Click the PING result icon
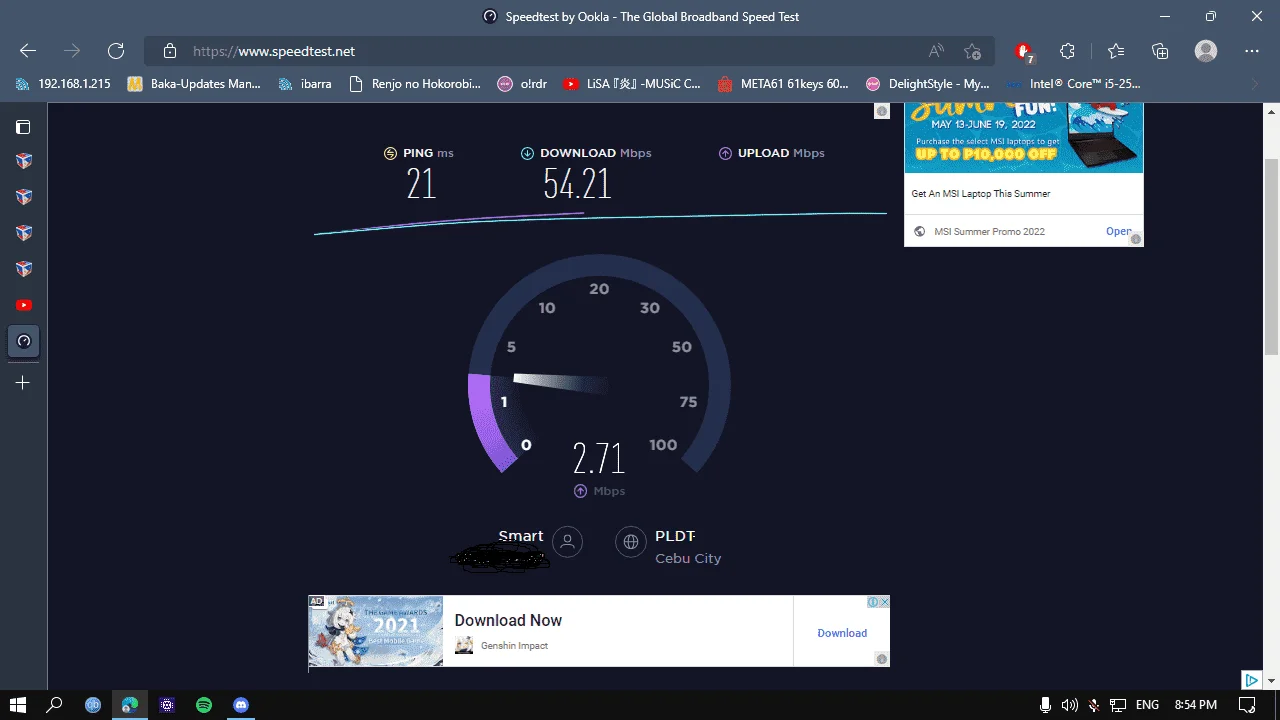The width and height of the screenshot is (1280, 720). [x=390, y=153]
